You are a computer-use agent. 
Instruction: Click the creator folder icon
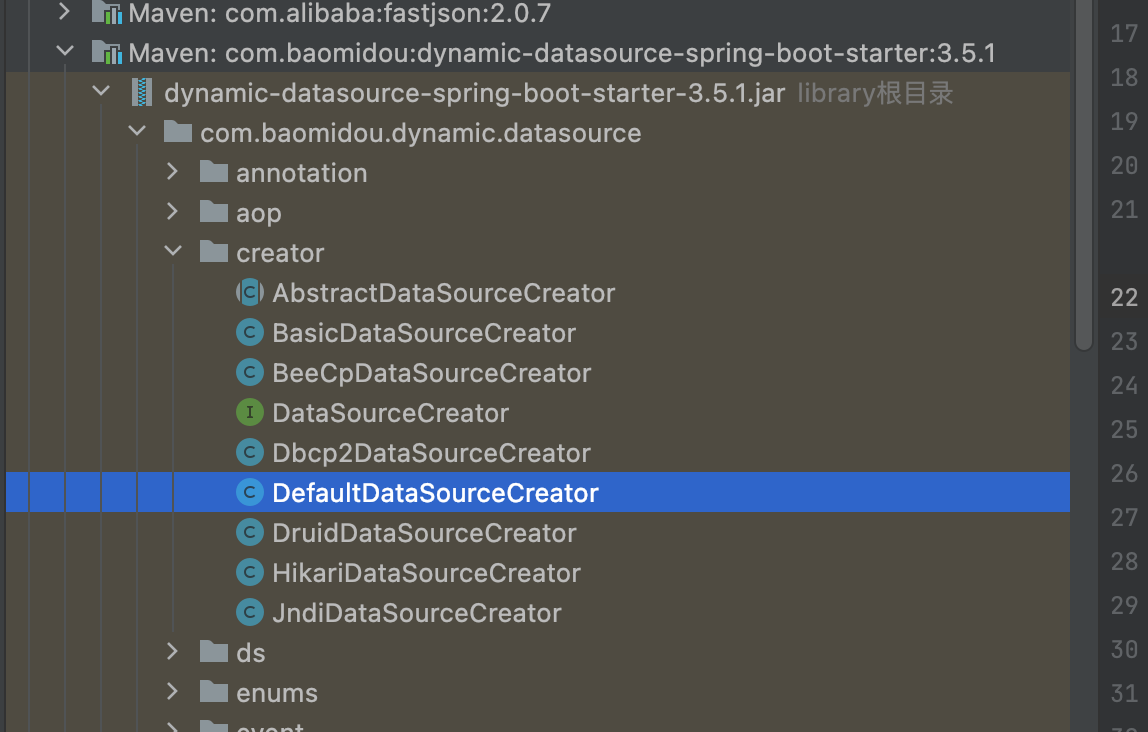click(x=214, y=252)
